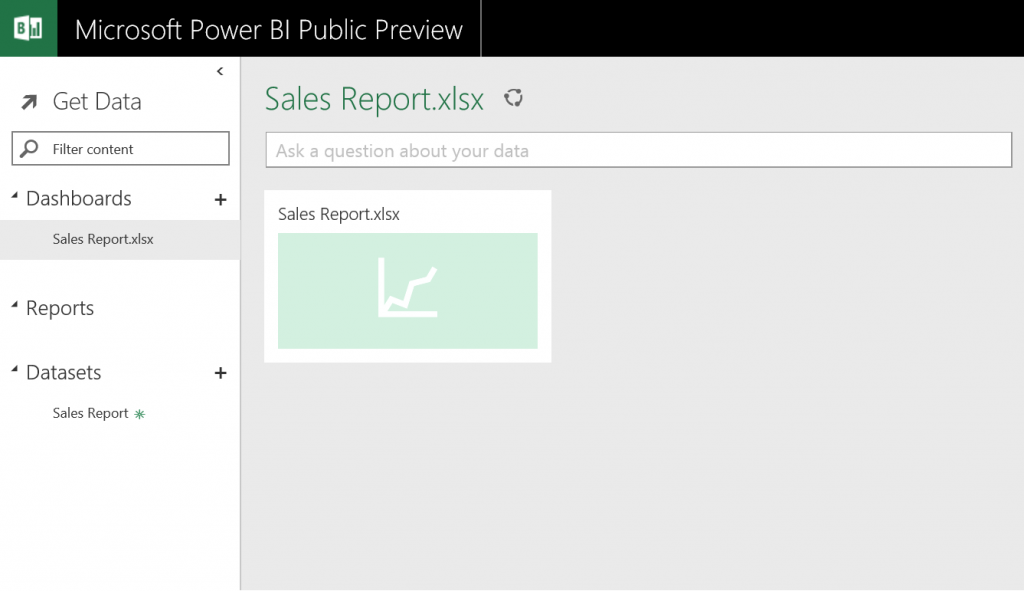
Task: Click the magnifier icon in Filter content
Action: point(31,149)
